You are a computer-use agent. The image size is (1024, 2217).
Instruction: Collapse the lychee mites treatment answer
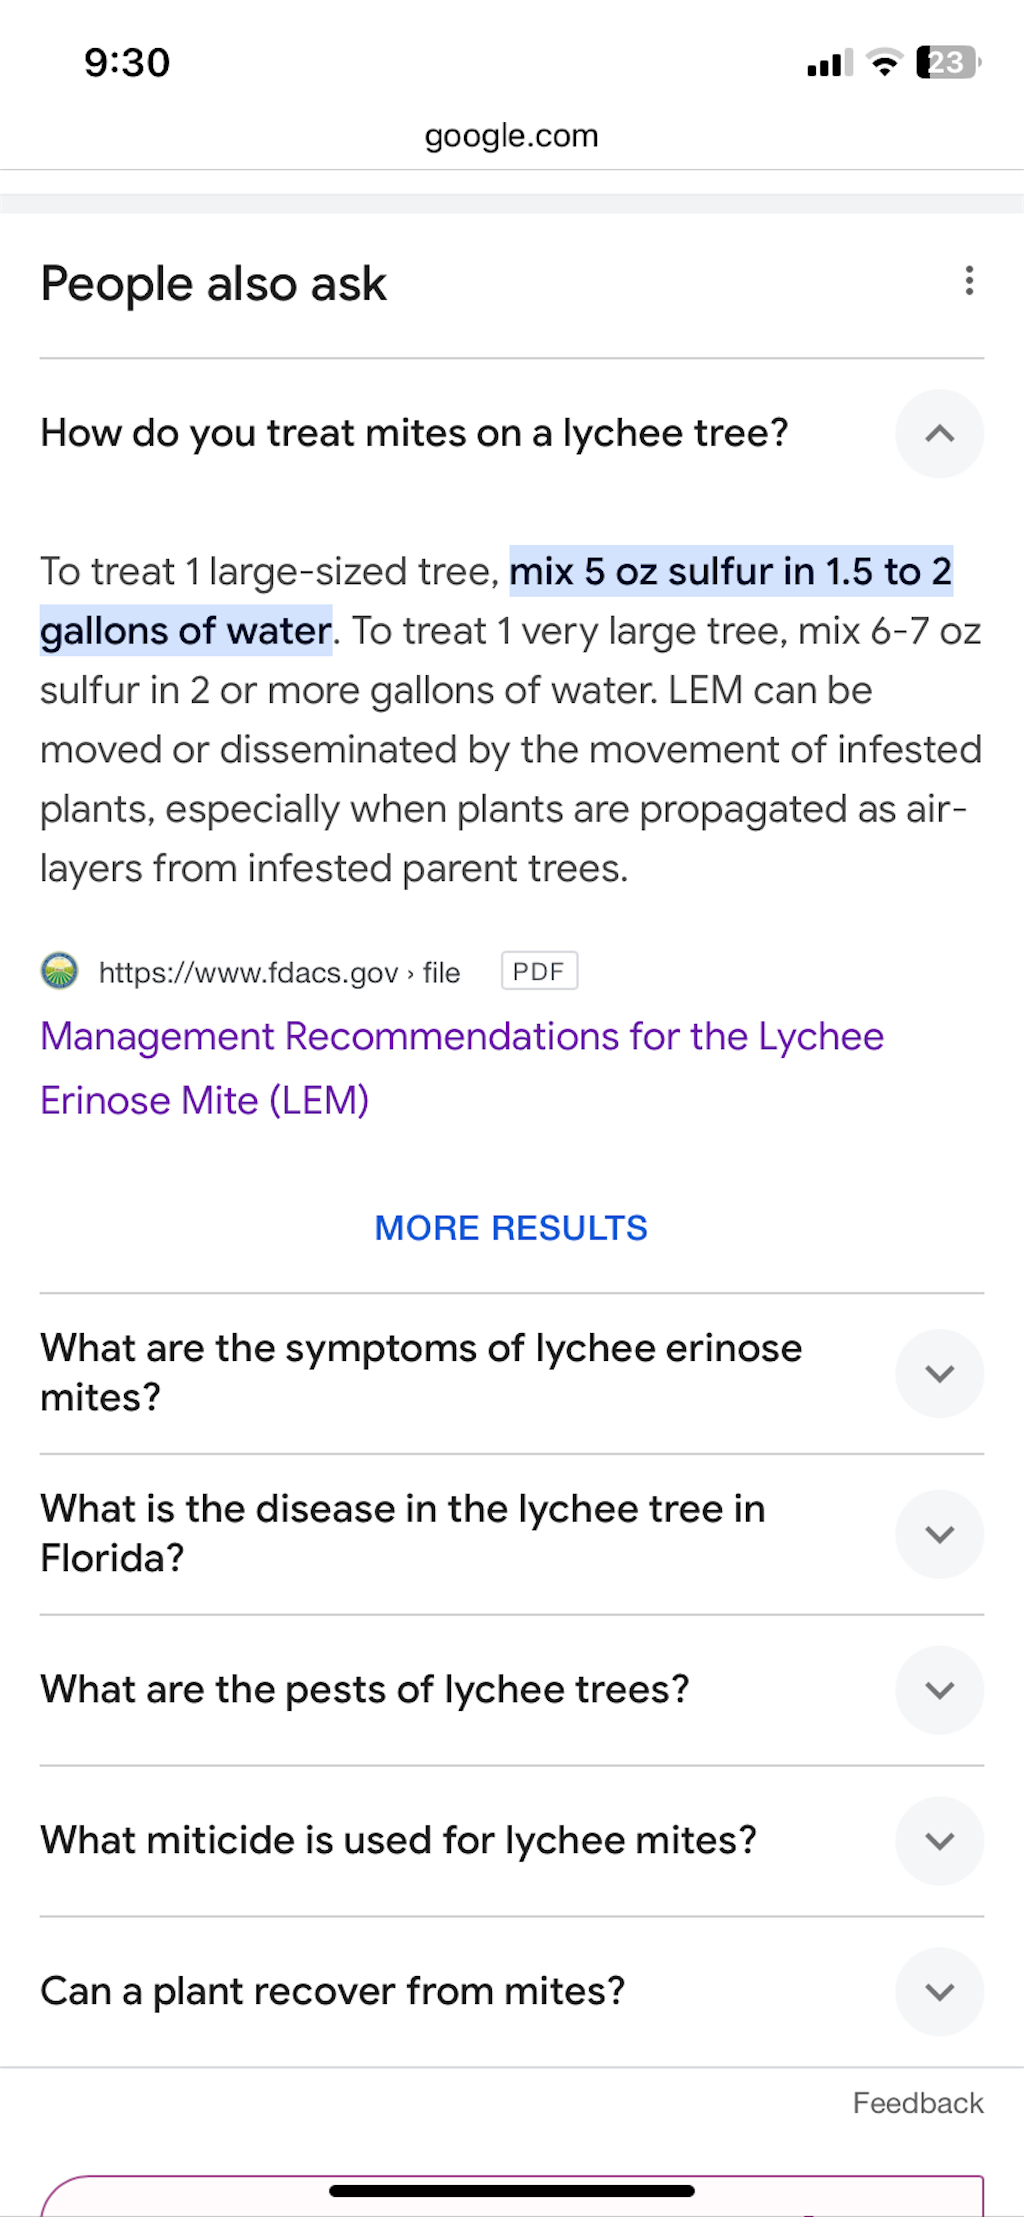point(939,434)
